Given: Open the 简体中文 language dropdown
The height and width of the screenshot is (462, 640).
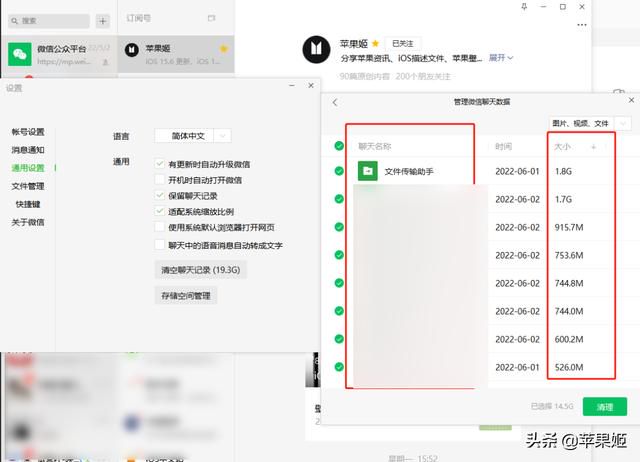Looking at the screenshot, I should (x=193, y=136).
